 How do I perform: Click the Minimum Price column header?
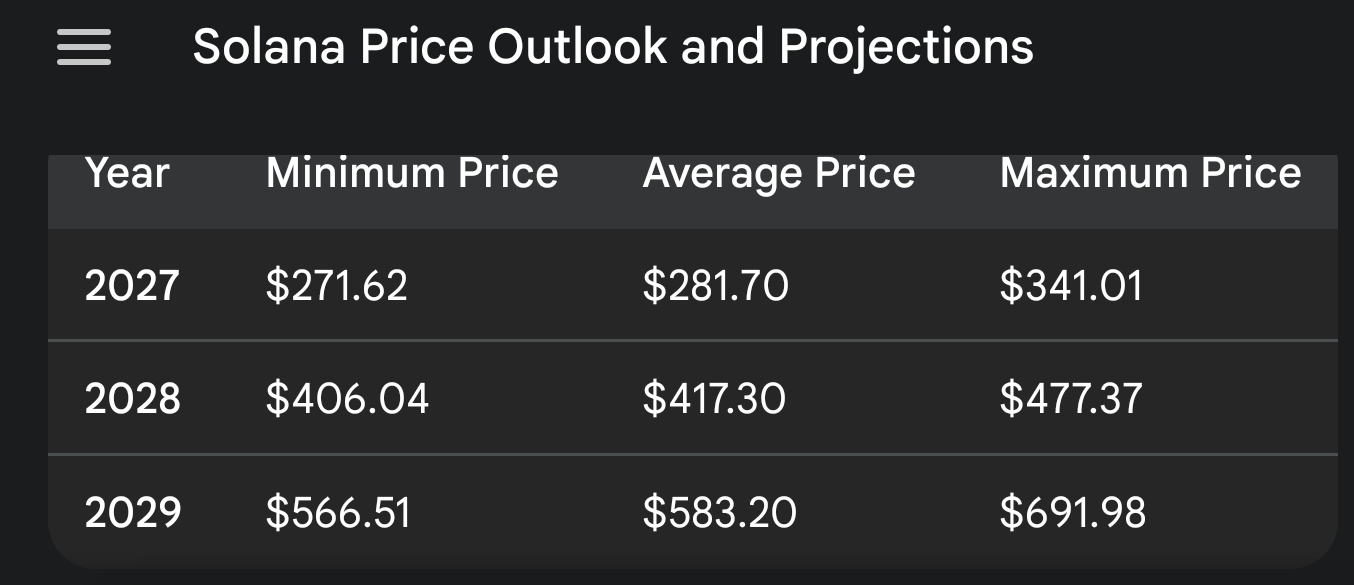pos(412,174)
